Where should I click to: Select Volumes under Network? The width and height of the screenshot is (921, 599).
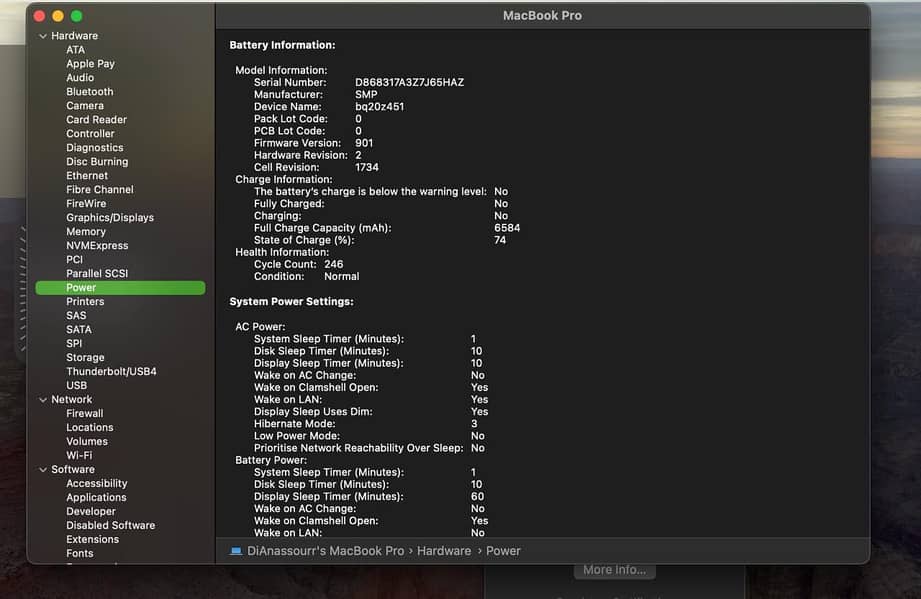tap(87, 442)
